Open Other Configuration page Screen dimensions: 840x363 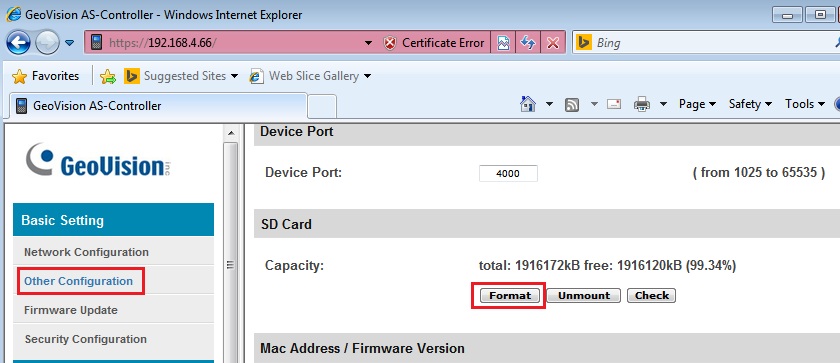pos(78,281)
